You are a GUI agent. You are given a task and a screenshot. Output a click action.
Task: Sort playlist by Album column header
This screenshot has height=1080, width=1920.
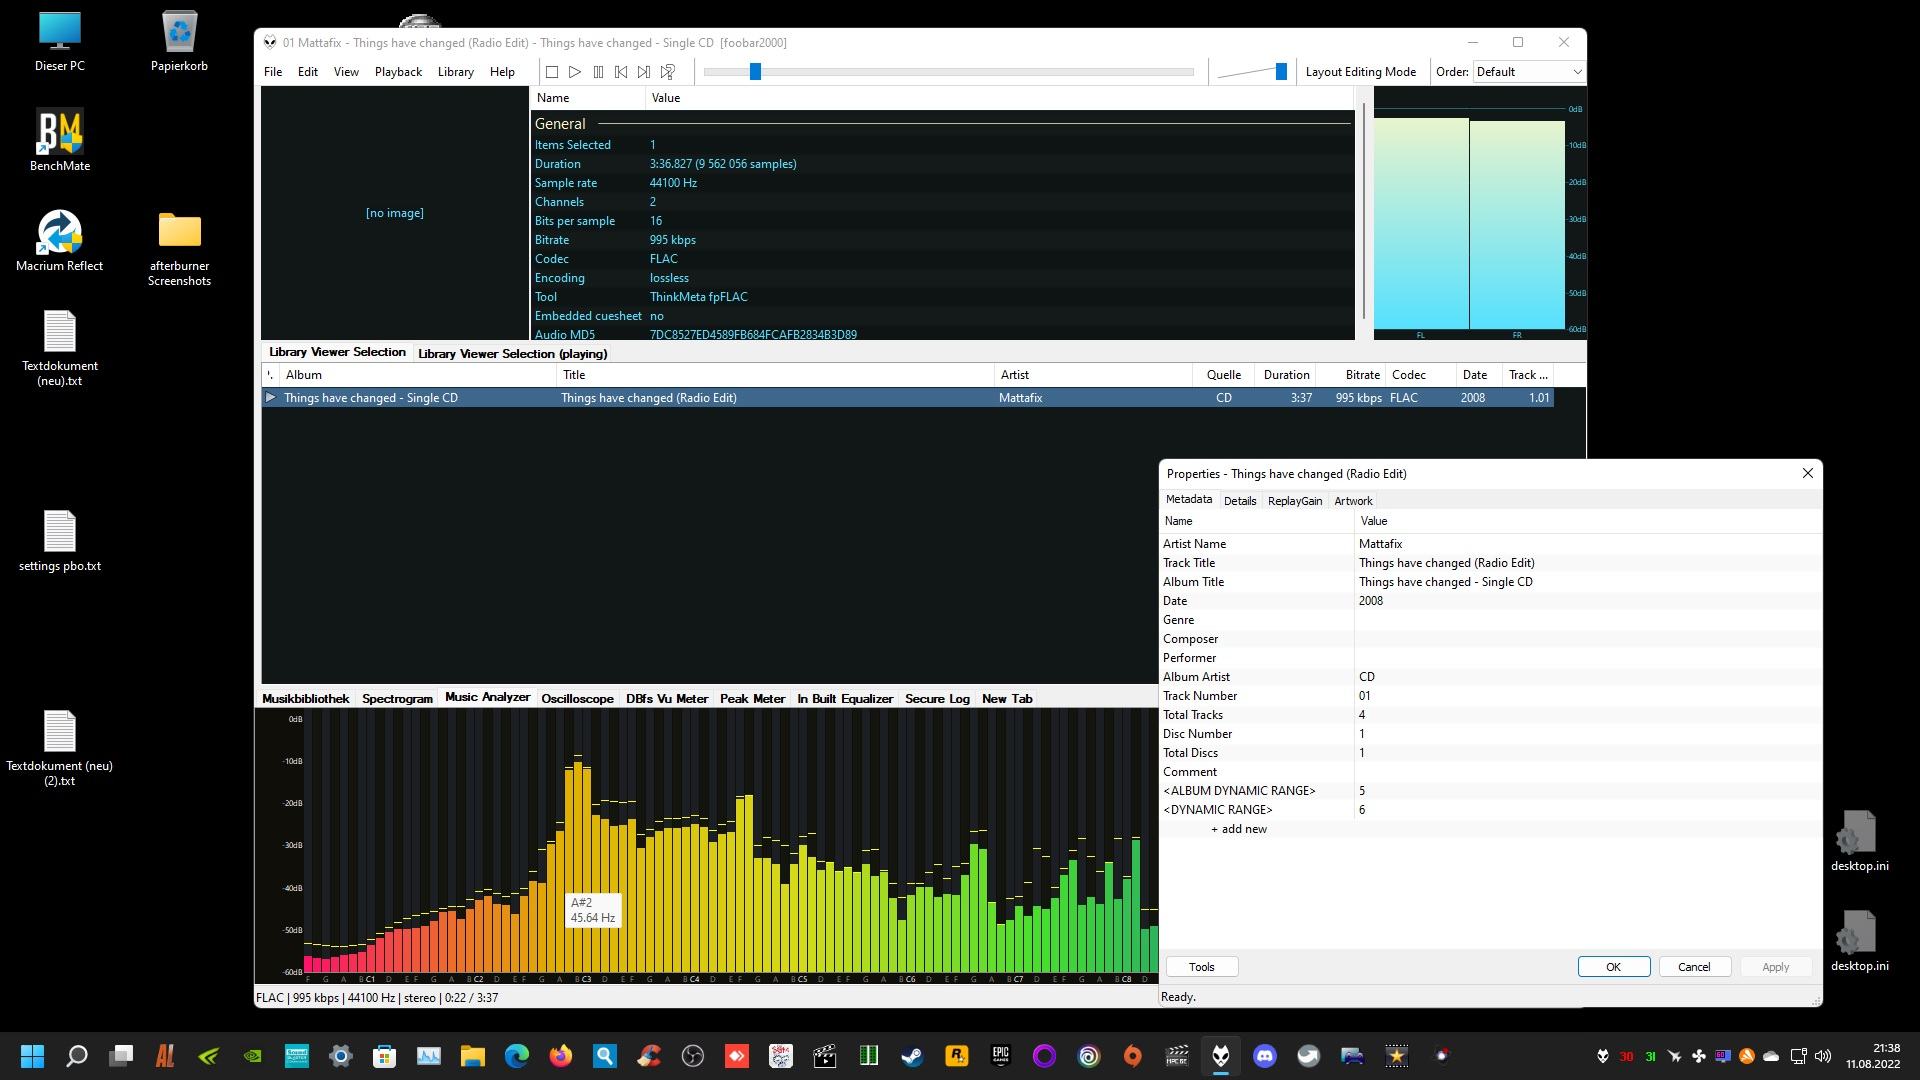pyautogui.click(x=418, y=375)
